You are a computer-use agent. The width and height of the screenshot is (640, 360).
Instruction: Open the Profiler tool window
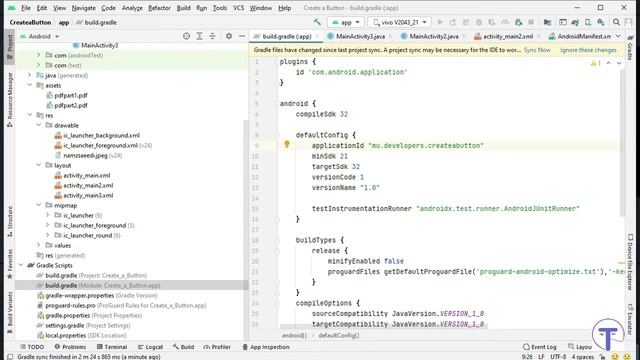(x=217, y=347)
